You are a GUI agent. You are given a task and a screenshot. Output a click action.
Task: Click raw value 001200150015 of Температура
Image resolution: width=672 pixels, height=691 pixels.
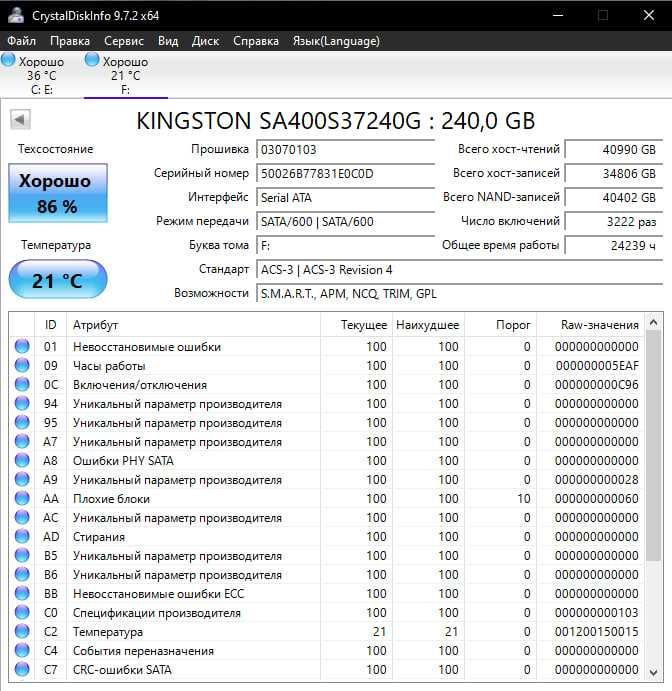[x=597, y=632]
